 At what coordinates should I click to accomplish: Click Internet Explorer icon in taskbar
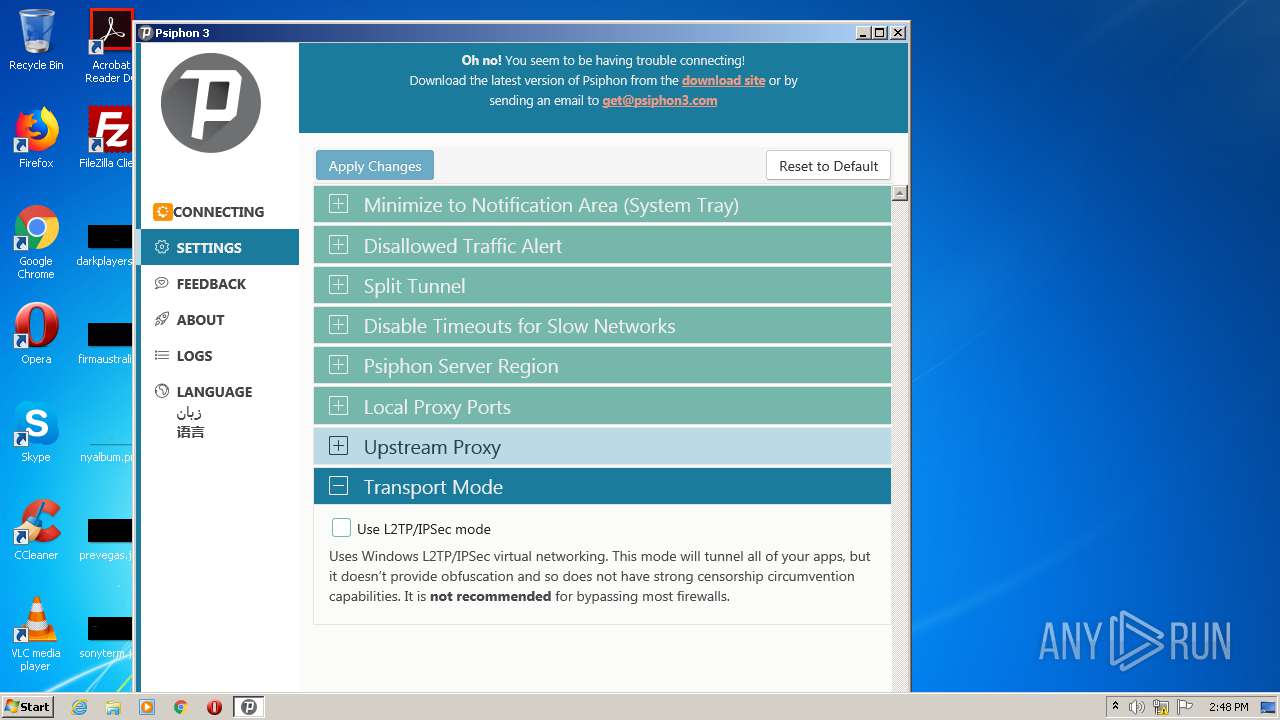[79, 707]
